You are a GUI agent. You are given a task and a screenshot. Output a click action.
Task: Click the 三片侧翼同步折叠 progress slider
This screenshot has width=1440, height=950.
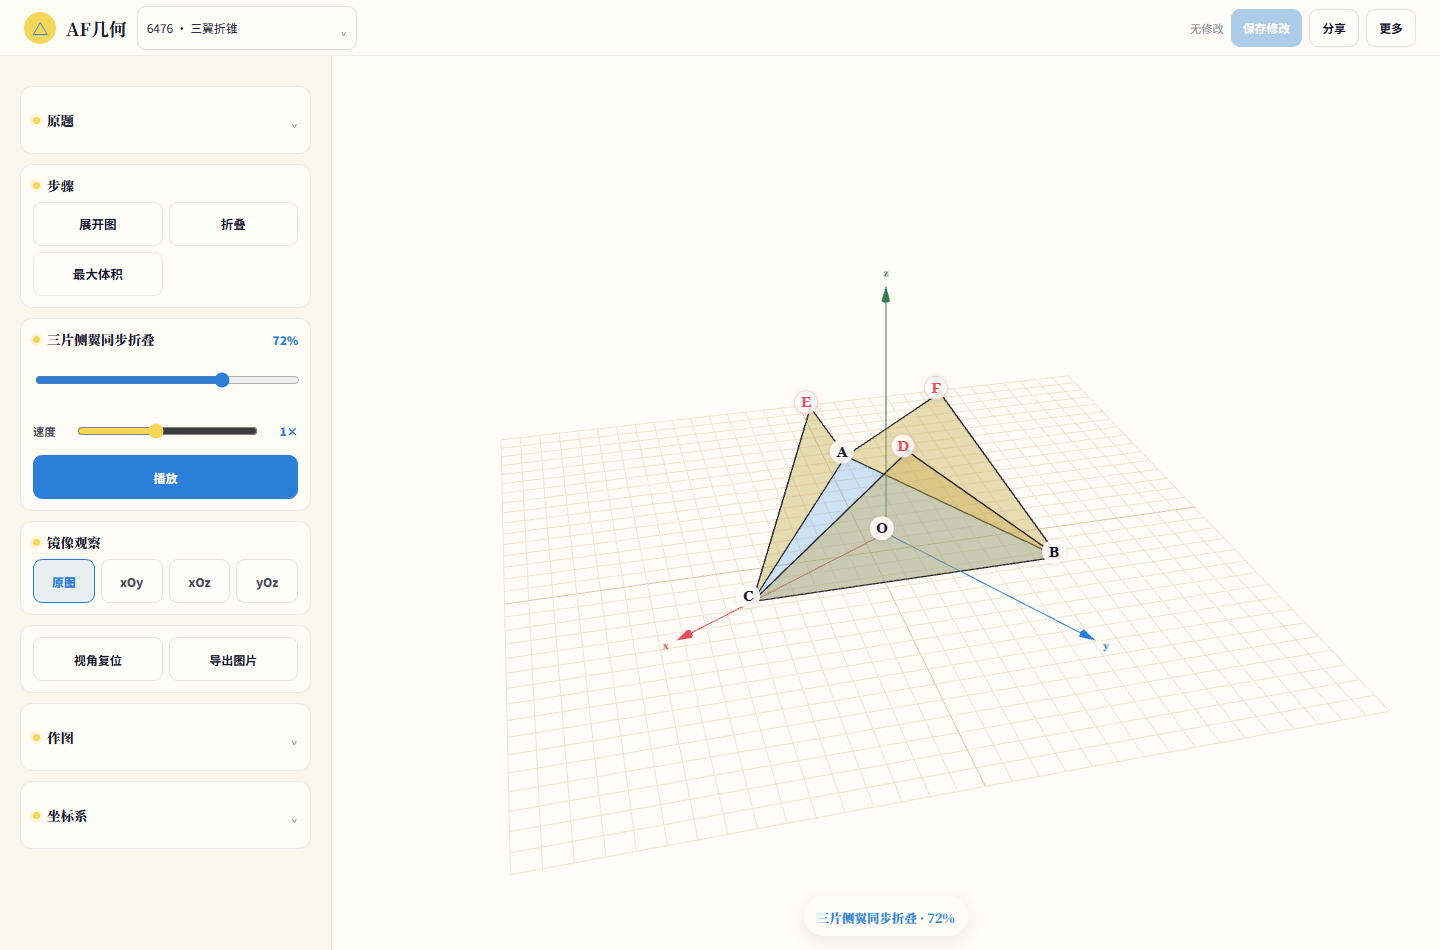(167, 380)
